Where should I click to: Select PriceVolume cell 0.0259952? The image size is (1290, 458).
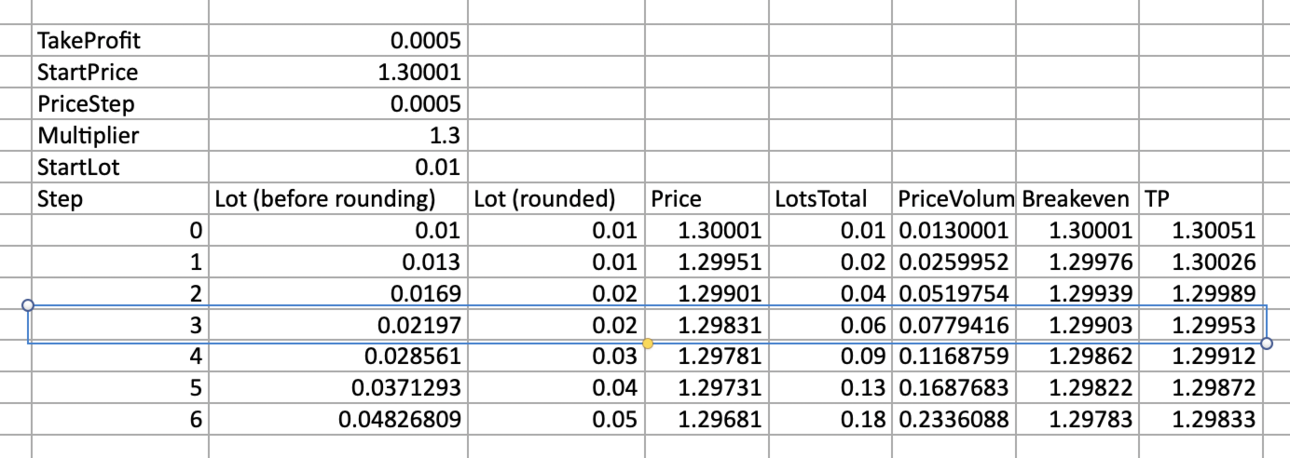click(x=956, y=263)
